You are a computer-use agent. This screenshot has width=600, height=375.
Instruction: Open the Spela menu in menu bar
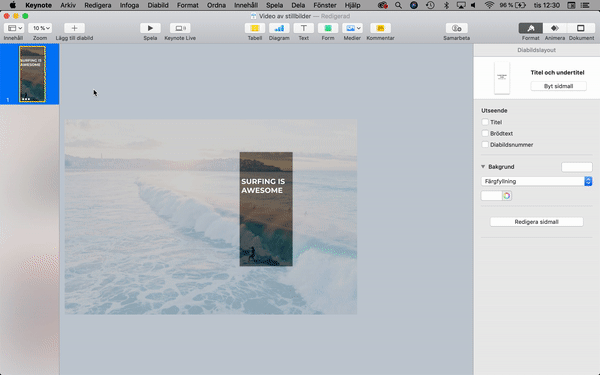point(274,5)
